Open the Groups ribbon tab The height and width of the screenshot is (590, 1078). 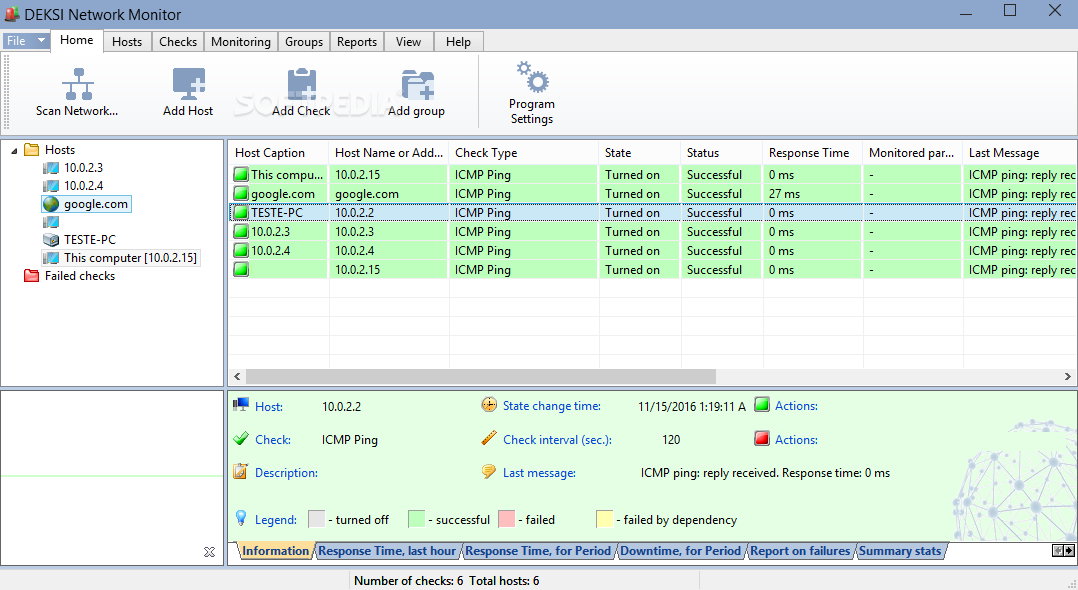pos(304,42)
